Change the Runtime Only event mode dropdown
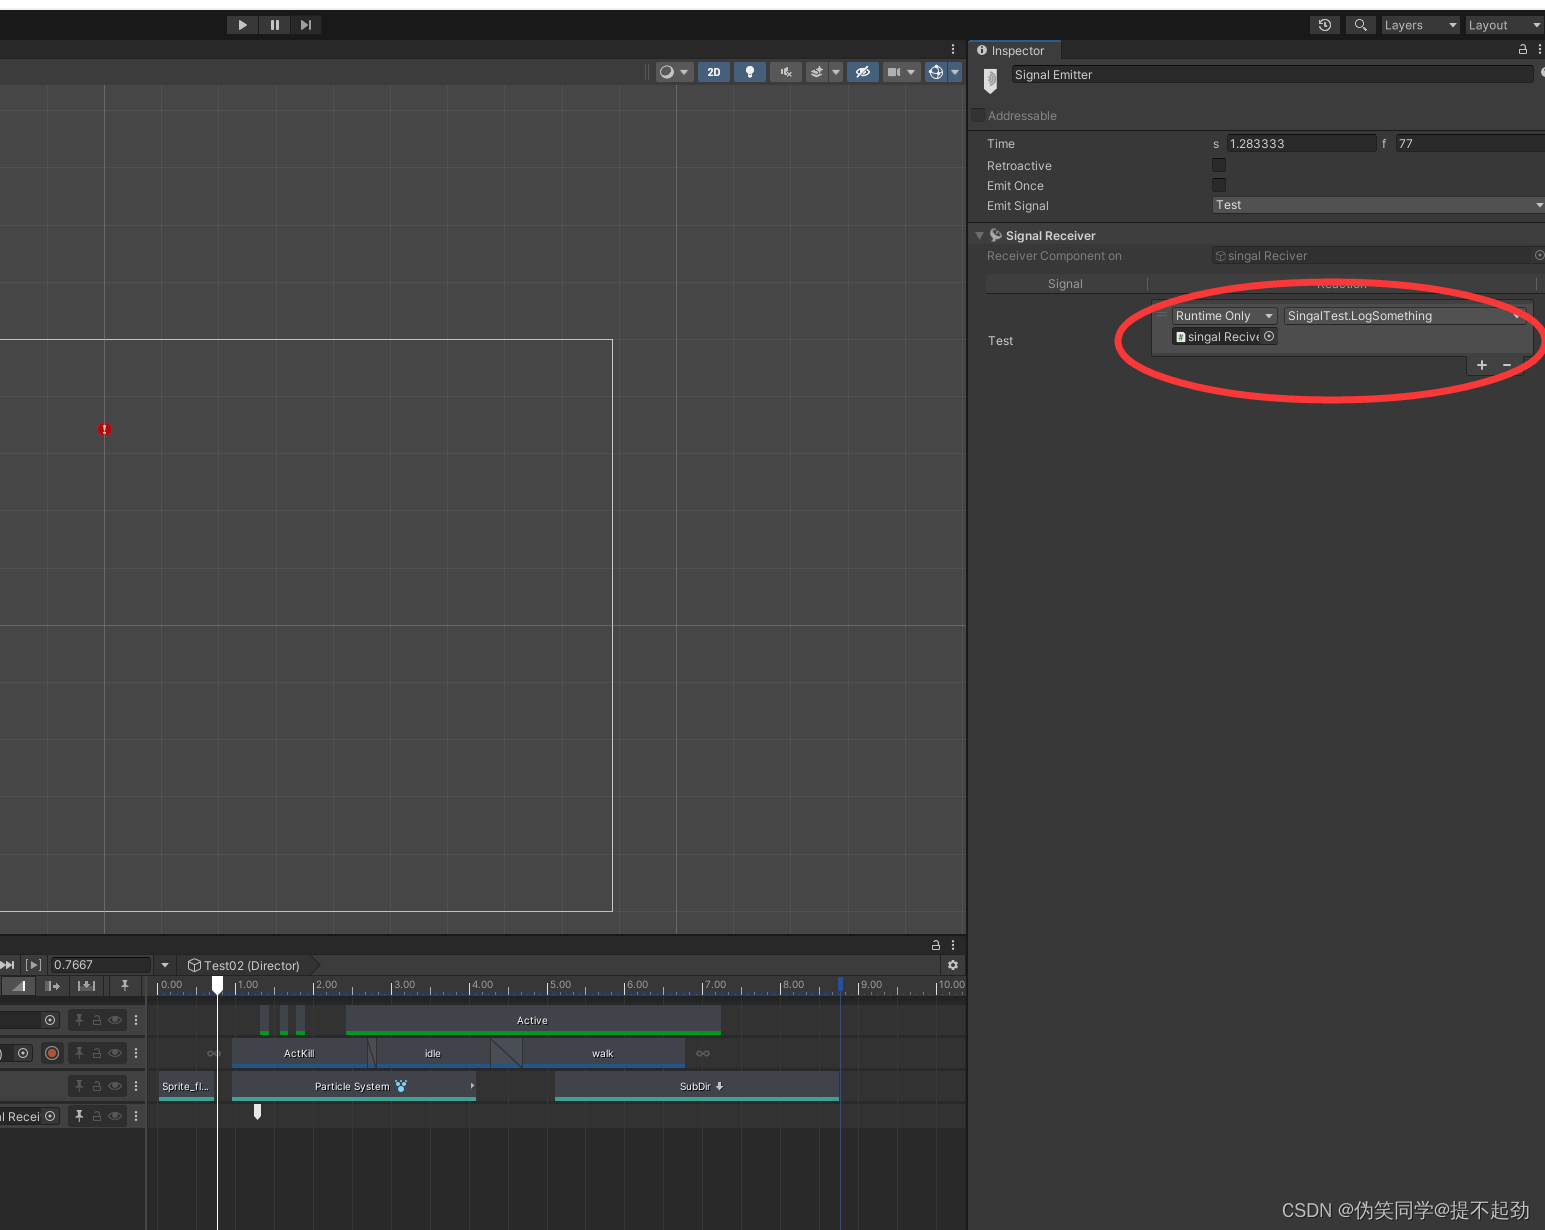The image size is (1545, 1230). pos(1223,315)
